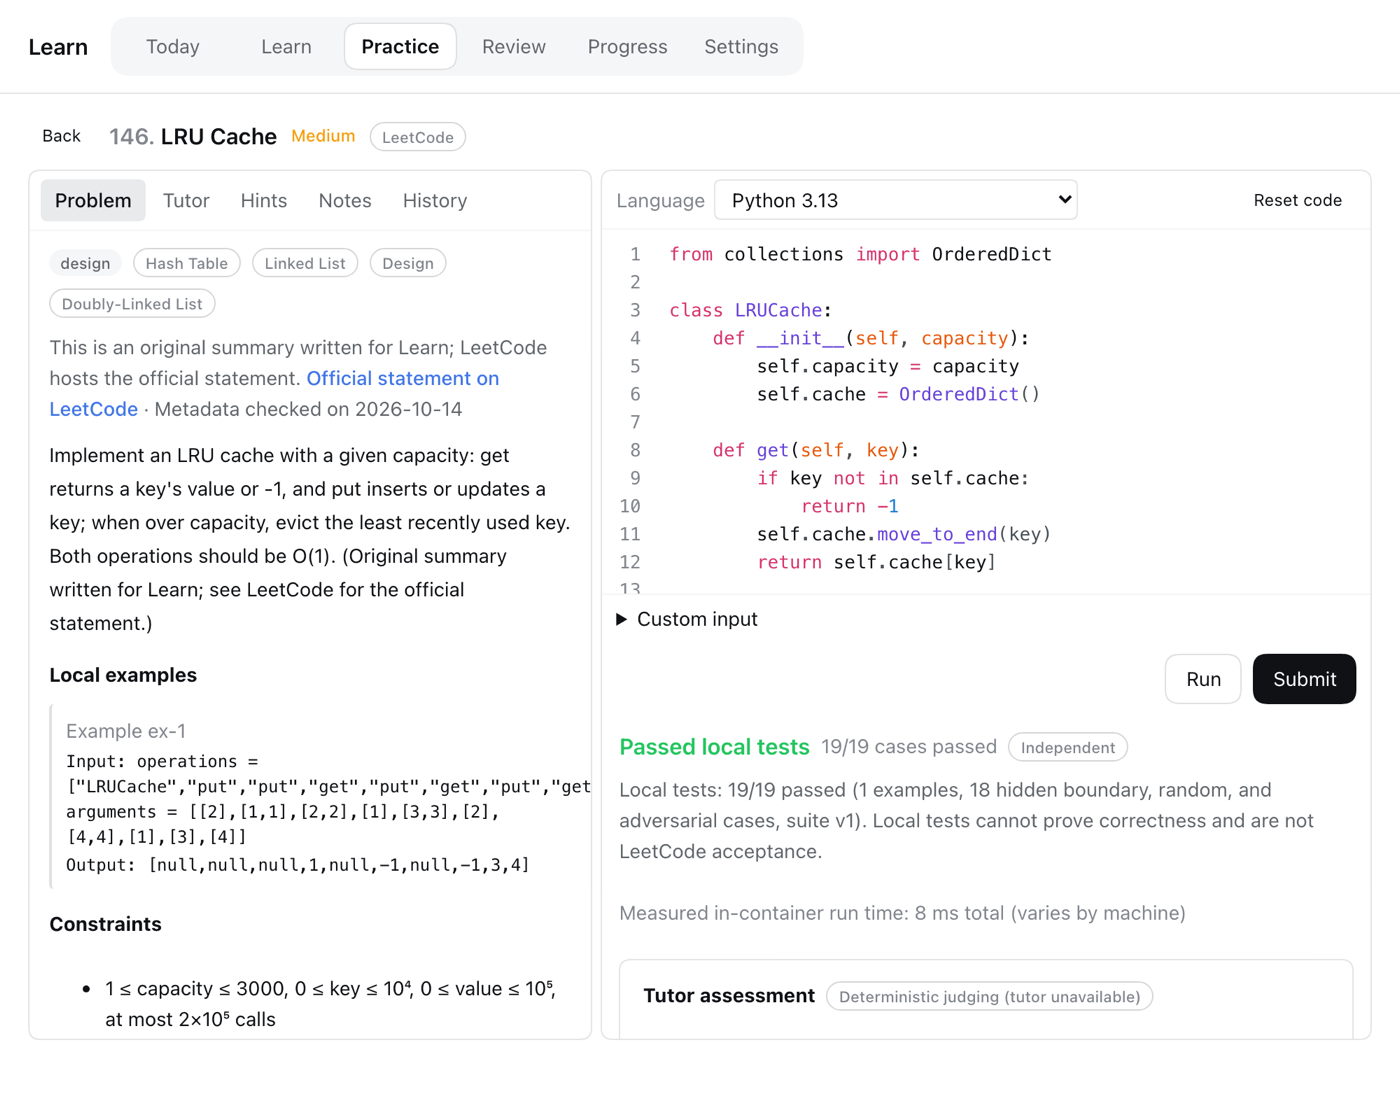Image resolution: width=1400 pixels, height=1120 pixels.
Task: Click the LeetCode source badge
Action: point(418,137)
